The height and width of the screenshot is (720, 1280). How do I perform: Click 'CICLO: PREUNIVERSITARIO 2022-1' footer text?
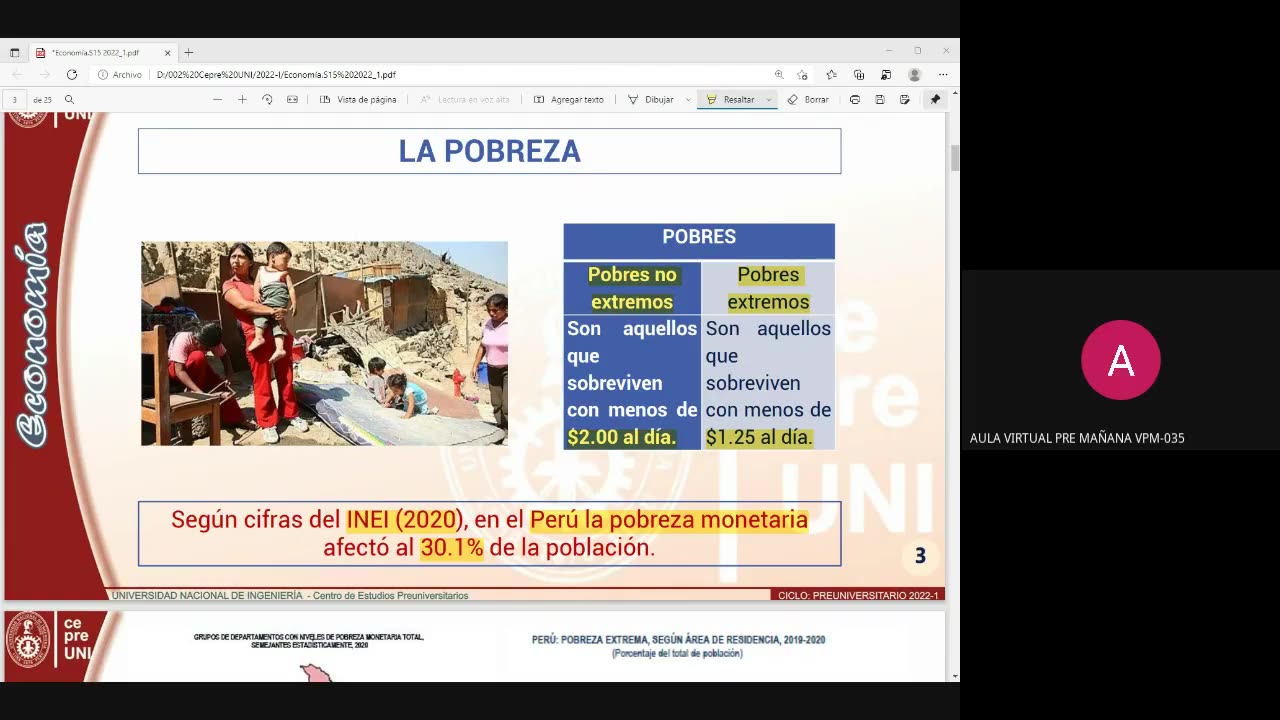coord(858,596)
